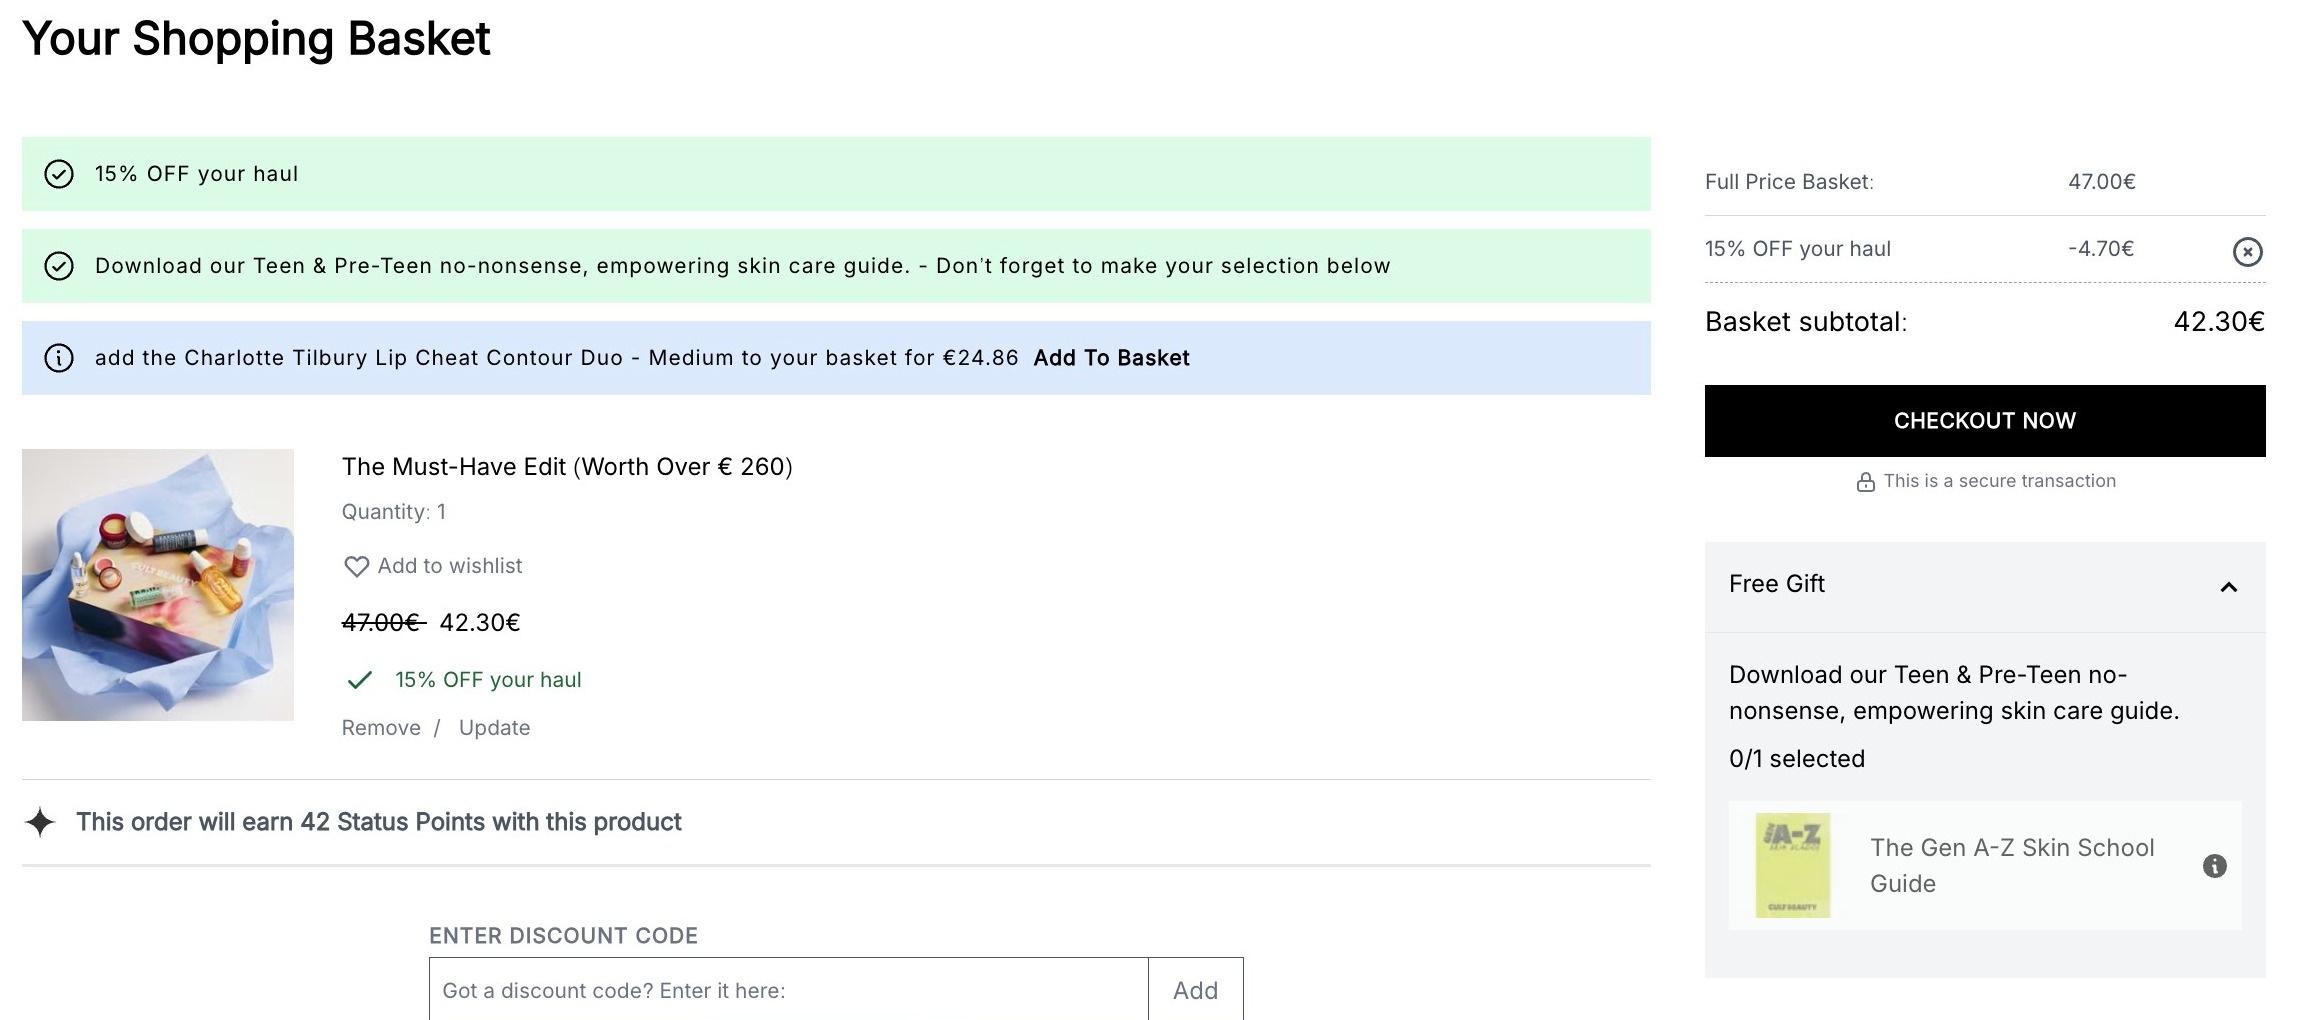Click the star icon beside Status Points
Viewport: 2318px width, 1020px height.
pos(40,822)
